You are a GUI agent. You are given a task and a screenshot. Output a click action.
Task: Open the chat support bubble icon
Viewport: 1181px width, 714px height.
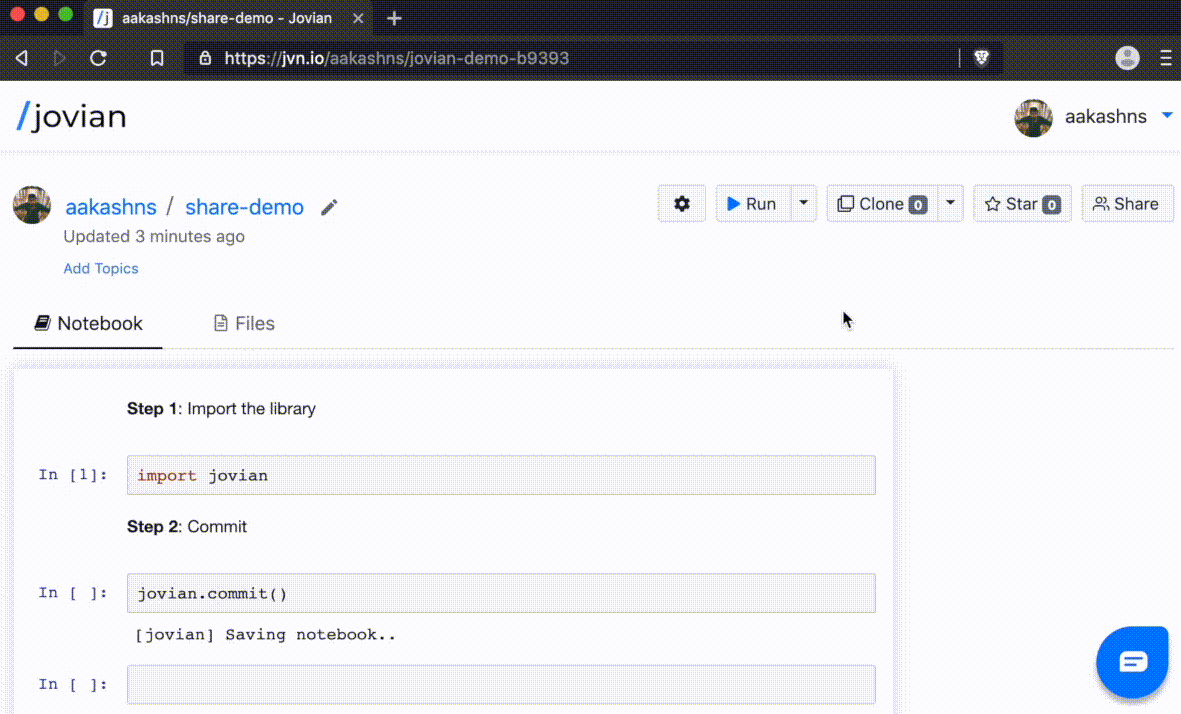1132,662
